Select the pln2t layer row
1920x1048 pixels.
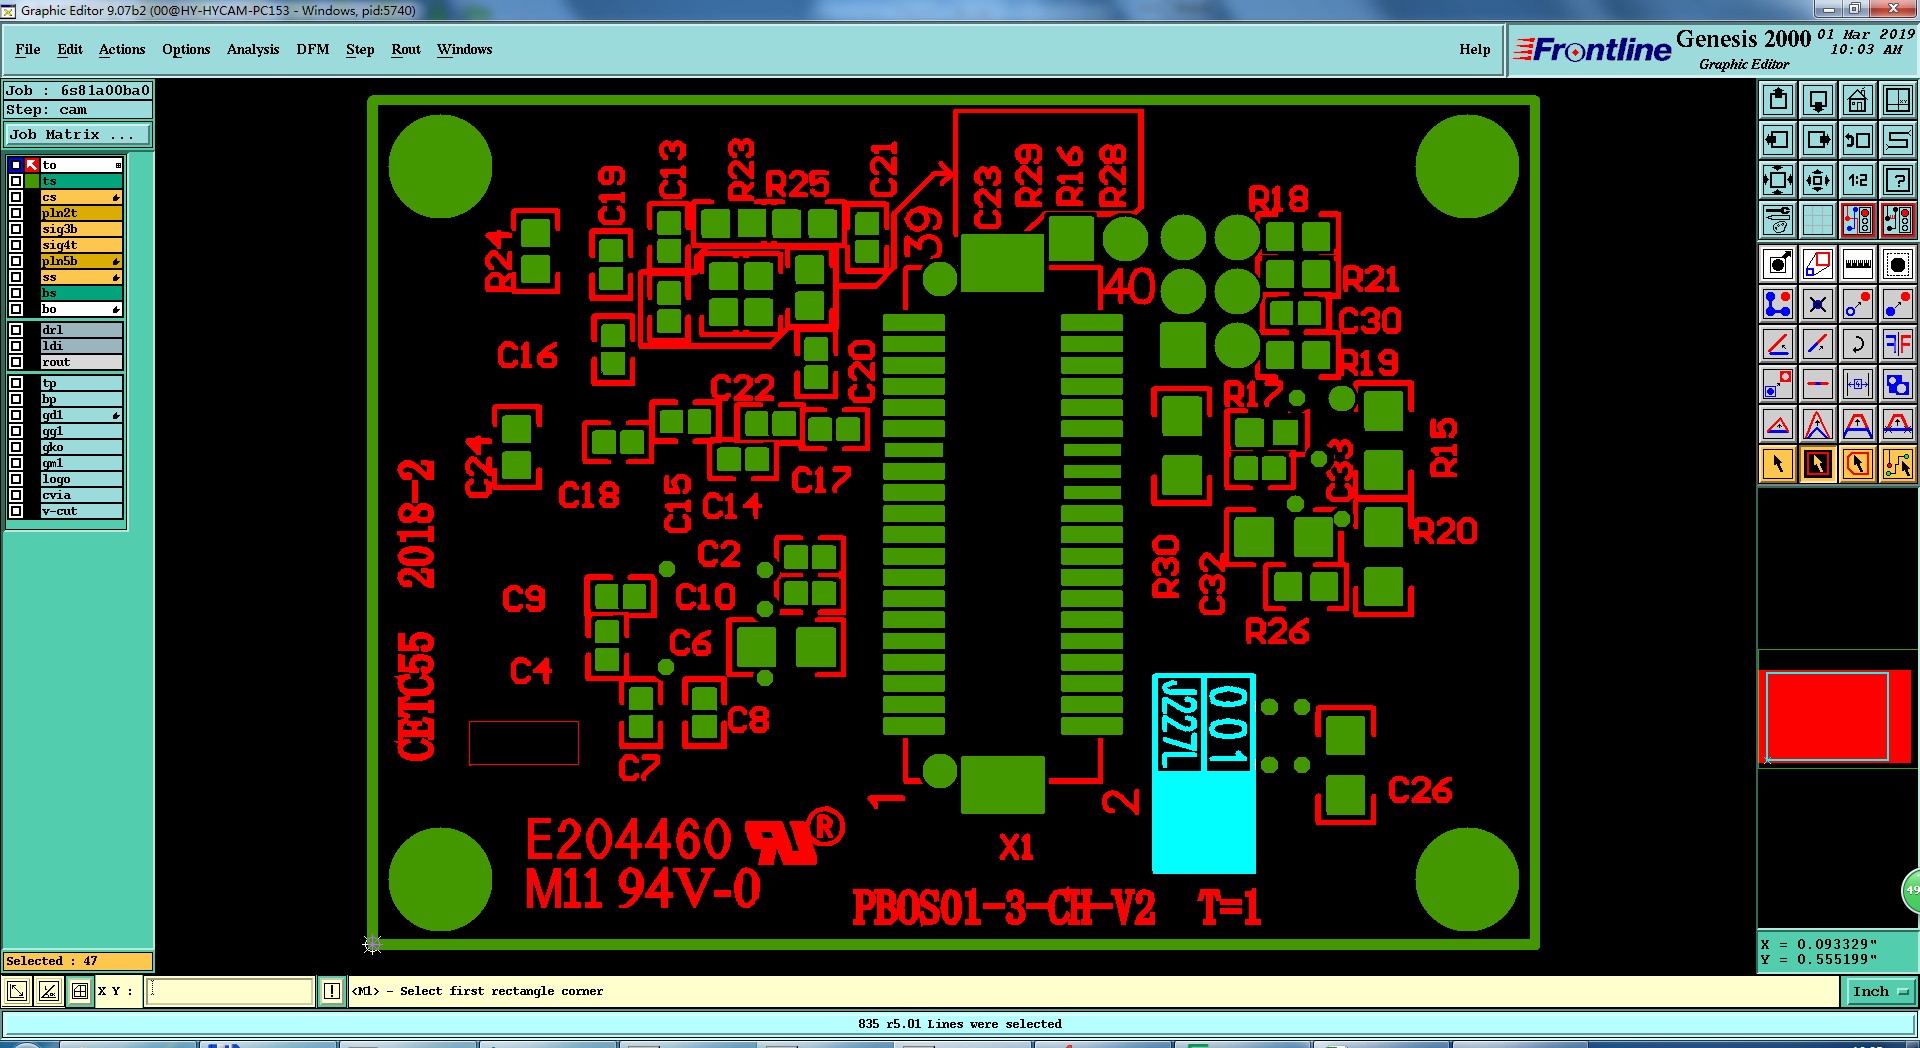point(81,213)
